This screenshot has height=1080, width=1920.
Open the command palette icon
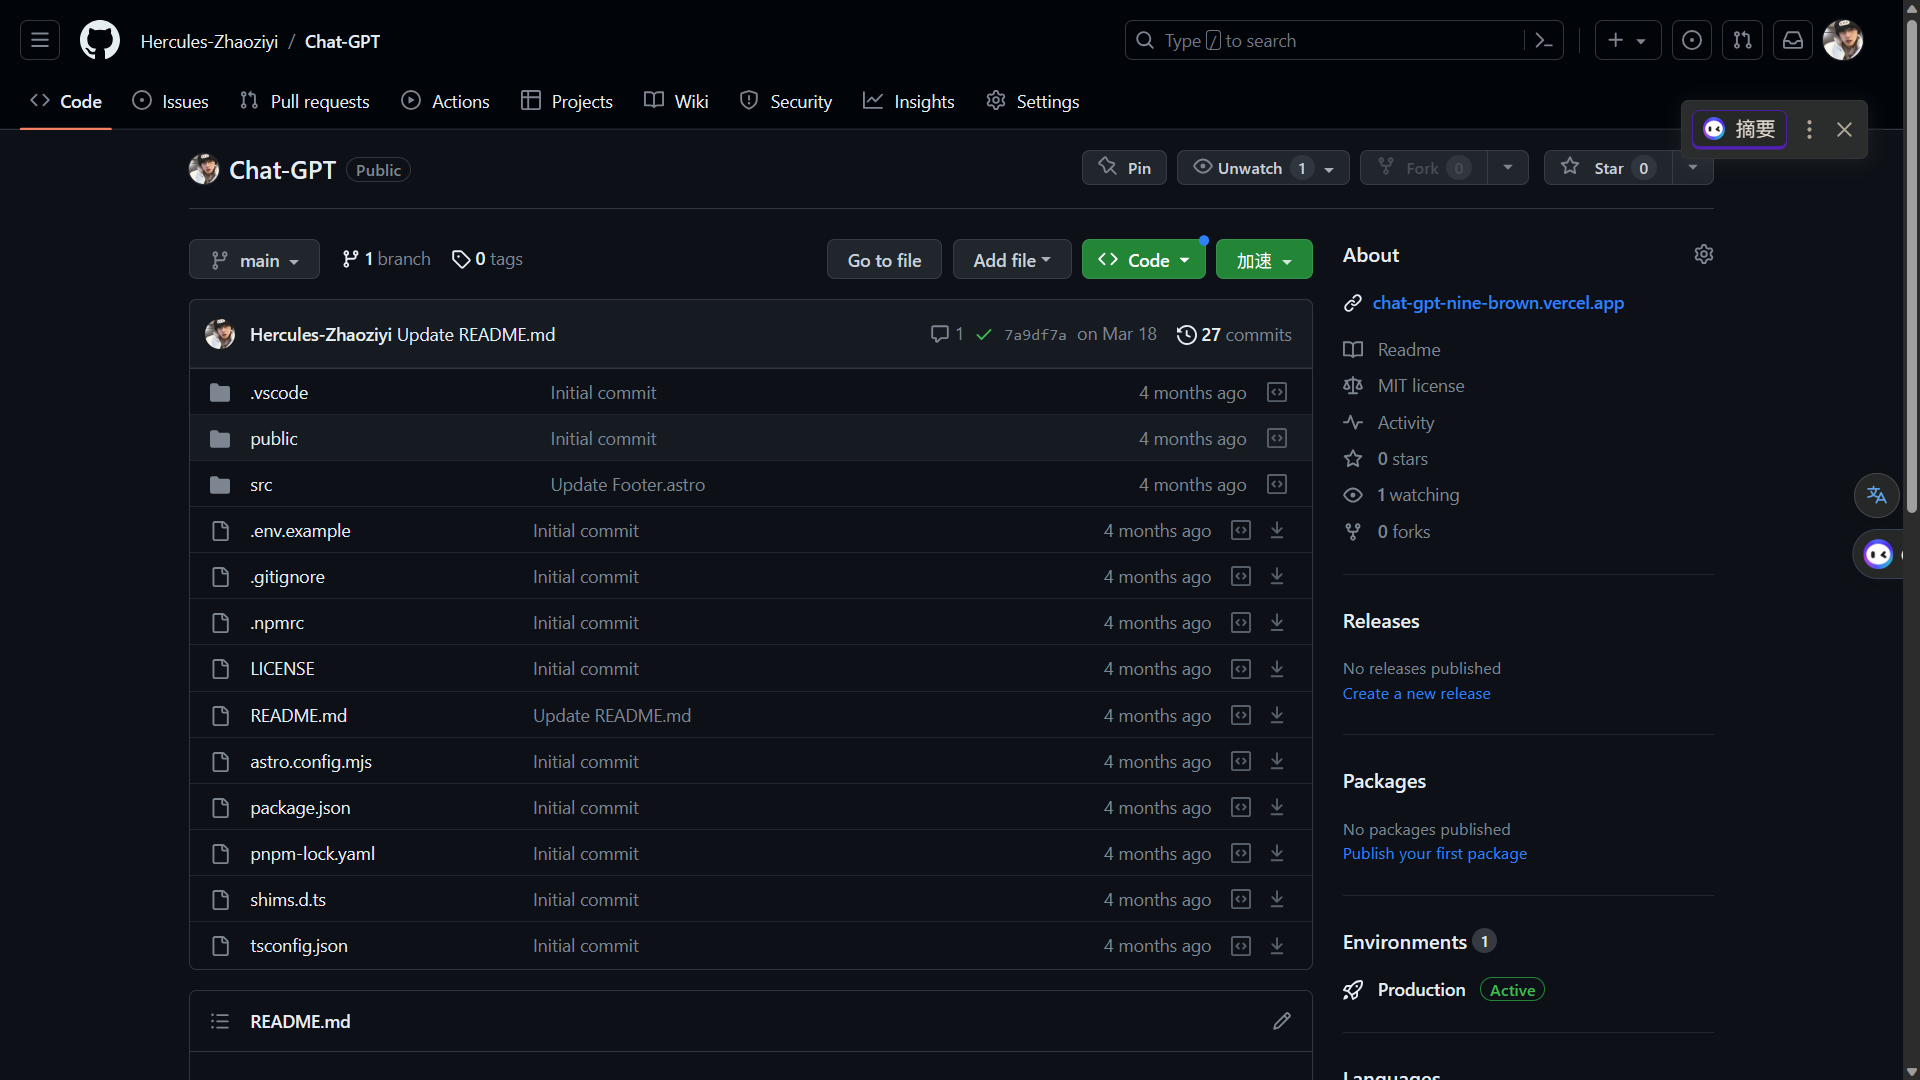coord(1543,41)
